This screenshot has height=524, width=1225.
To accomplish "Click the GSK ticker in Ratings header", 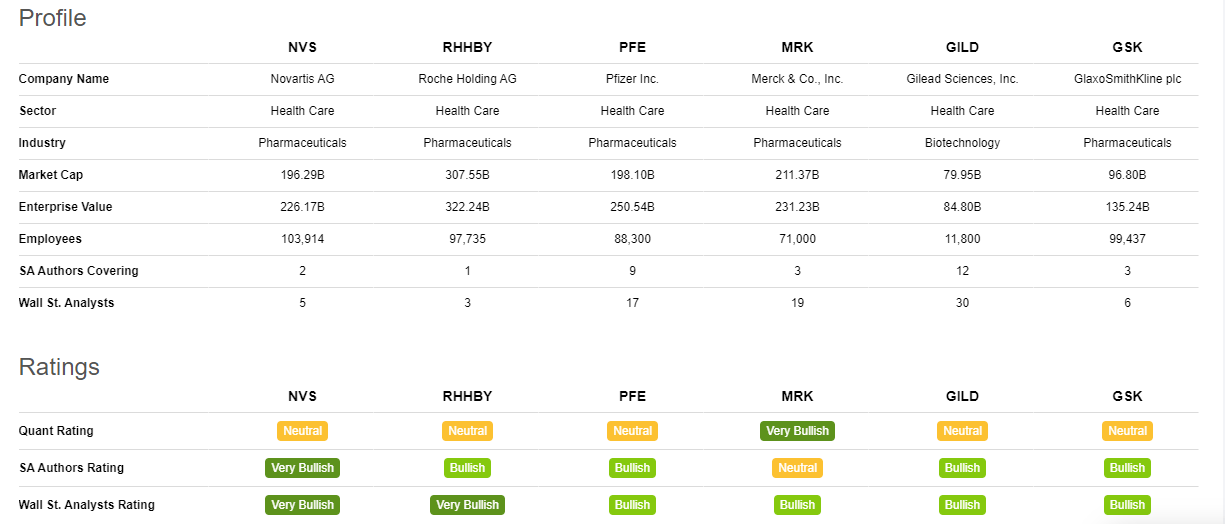I will tap(1127, 396).
